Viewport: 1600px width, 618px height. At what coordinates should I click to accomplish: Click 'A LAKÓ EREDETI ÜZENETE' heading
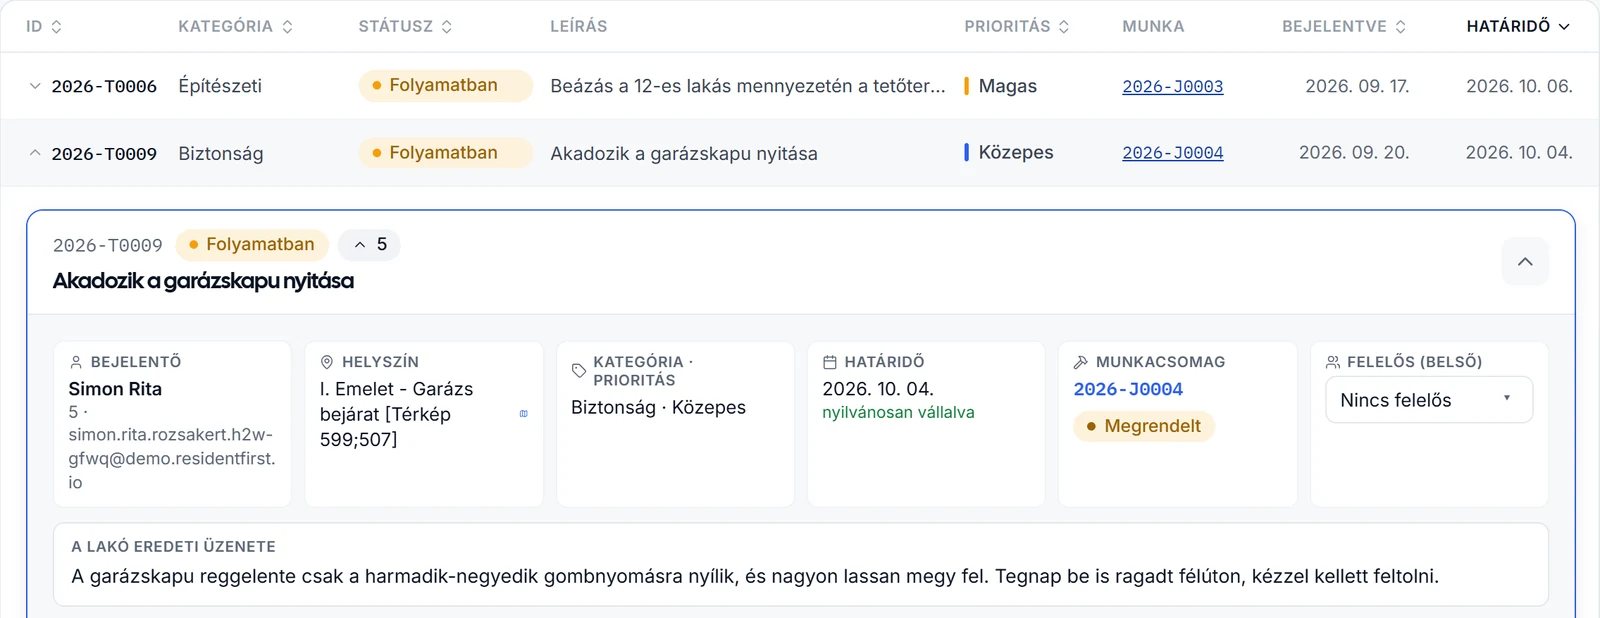[x=173, y=546]
